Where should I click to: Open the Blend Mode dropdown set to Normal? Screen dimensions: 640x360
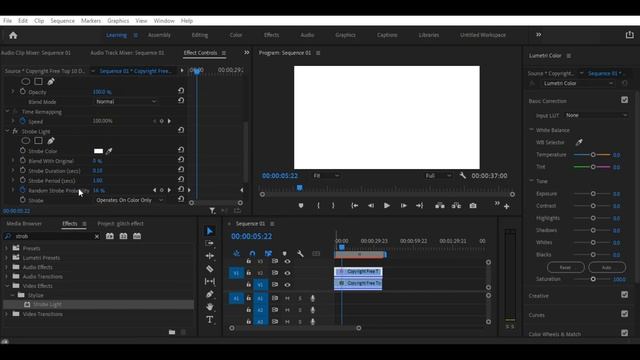click(126, 102)
